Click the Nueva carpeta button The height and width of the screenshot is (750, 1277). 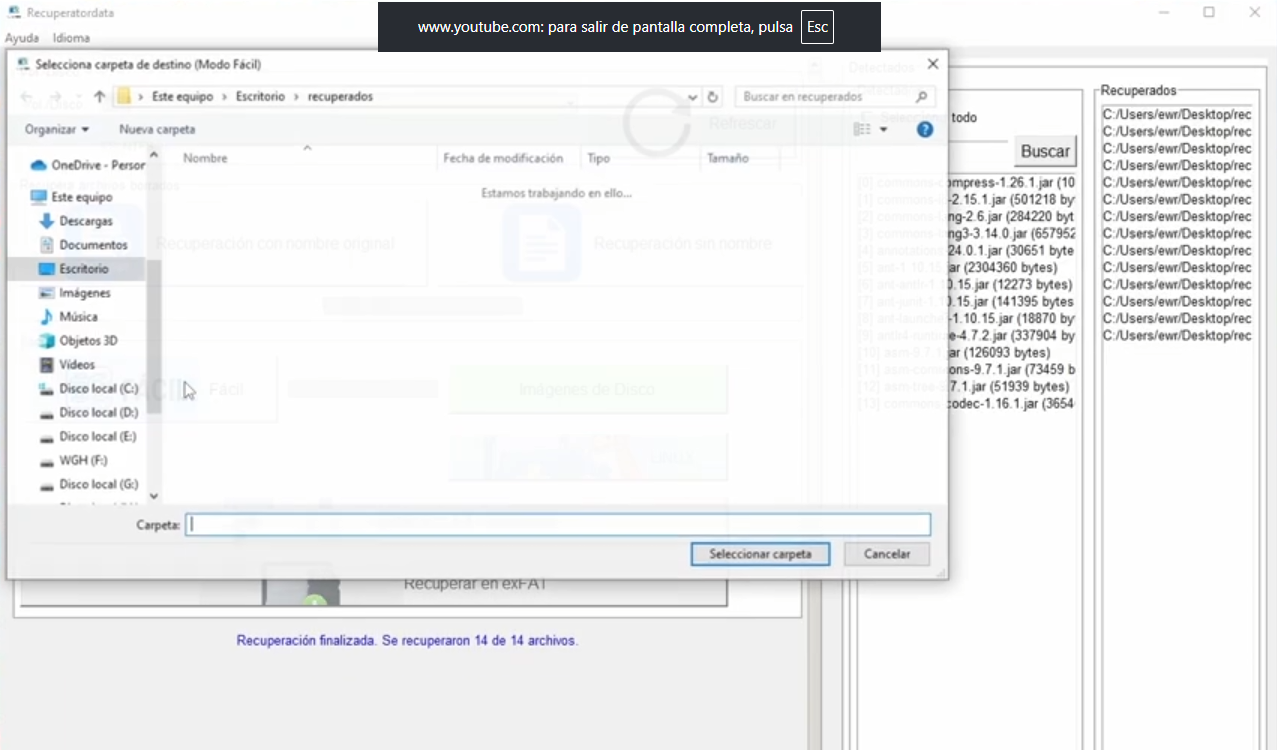coord(157,130)
